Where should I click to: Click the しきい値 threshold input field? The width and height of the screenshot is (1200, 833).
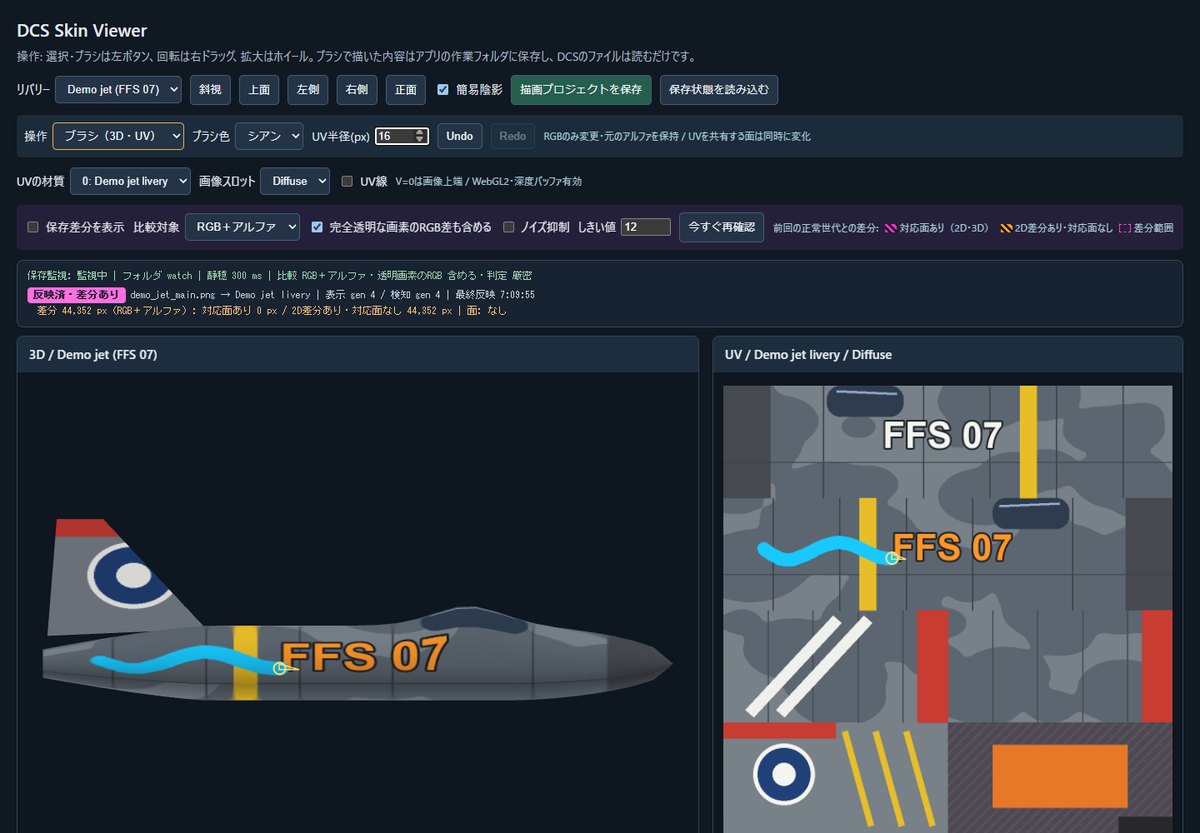click(x=645, y=227)
